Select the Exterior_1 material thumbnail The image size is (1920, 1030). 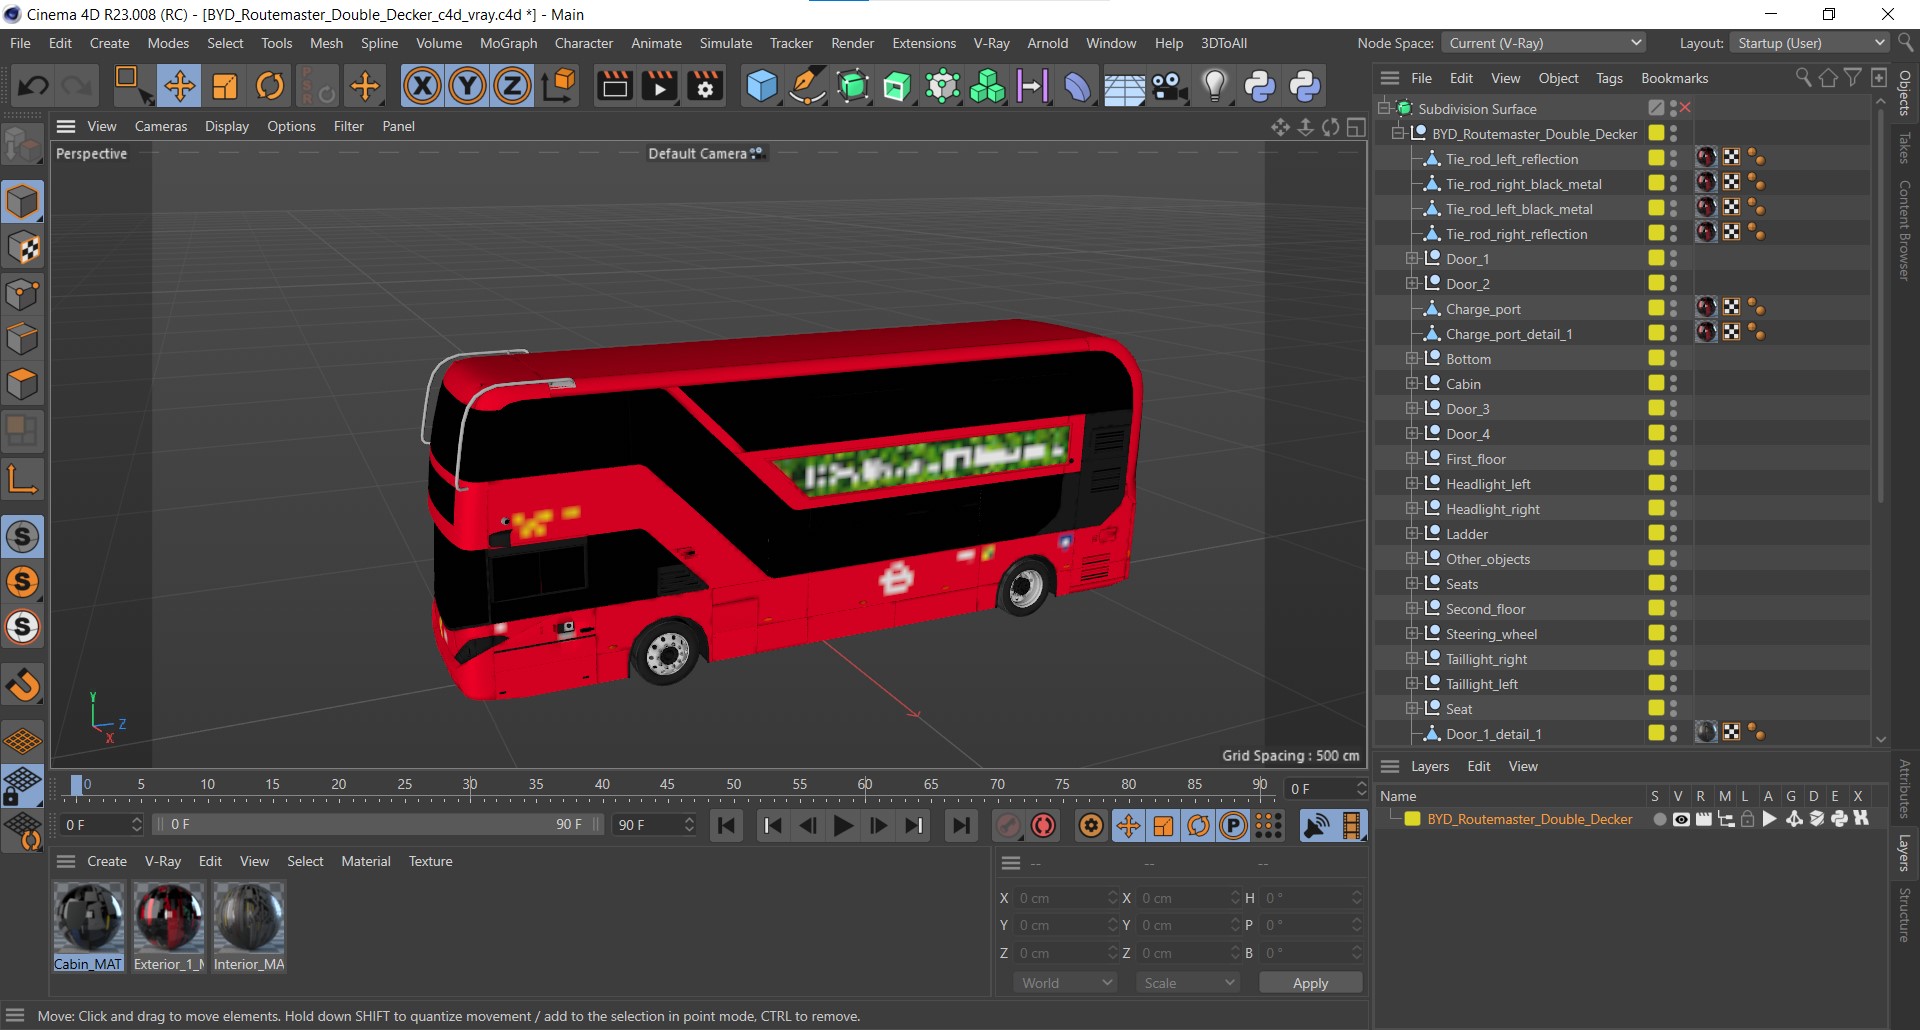[169, 918]
